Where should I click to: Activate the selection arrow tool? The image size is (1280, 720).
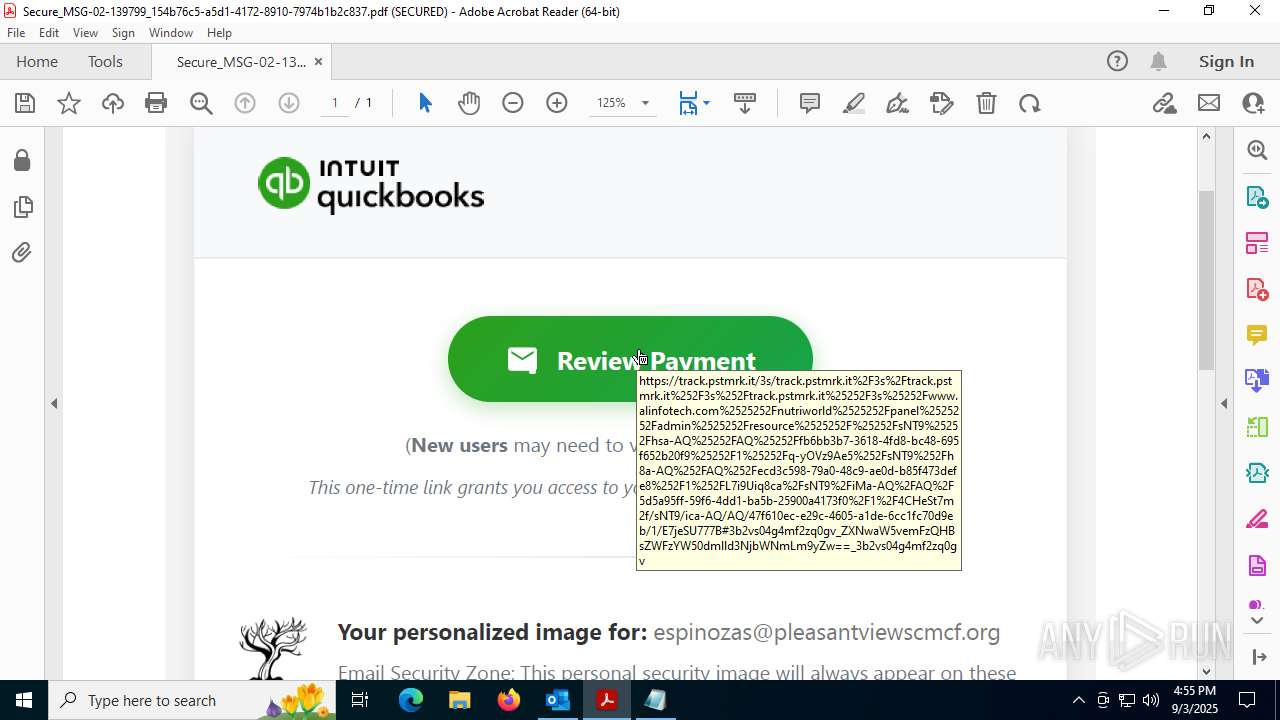[x=425, y=103]
